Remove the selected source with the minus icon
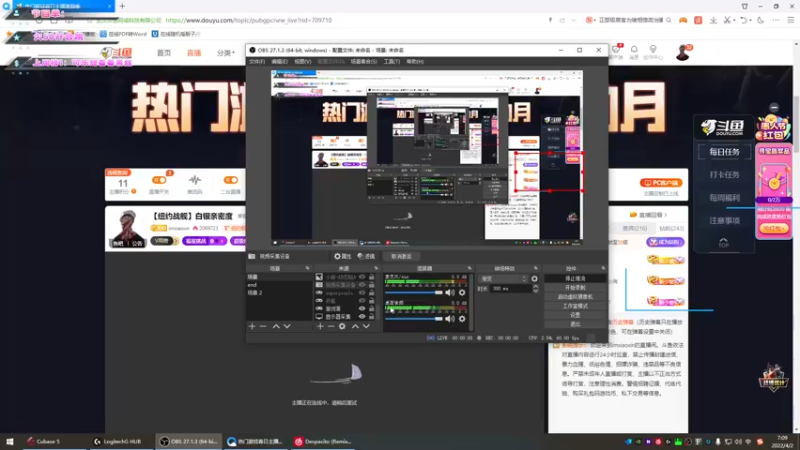The height and width of the screenshot is (450, 800). pos(331,326)
